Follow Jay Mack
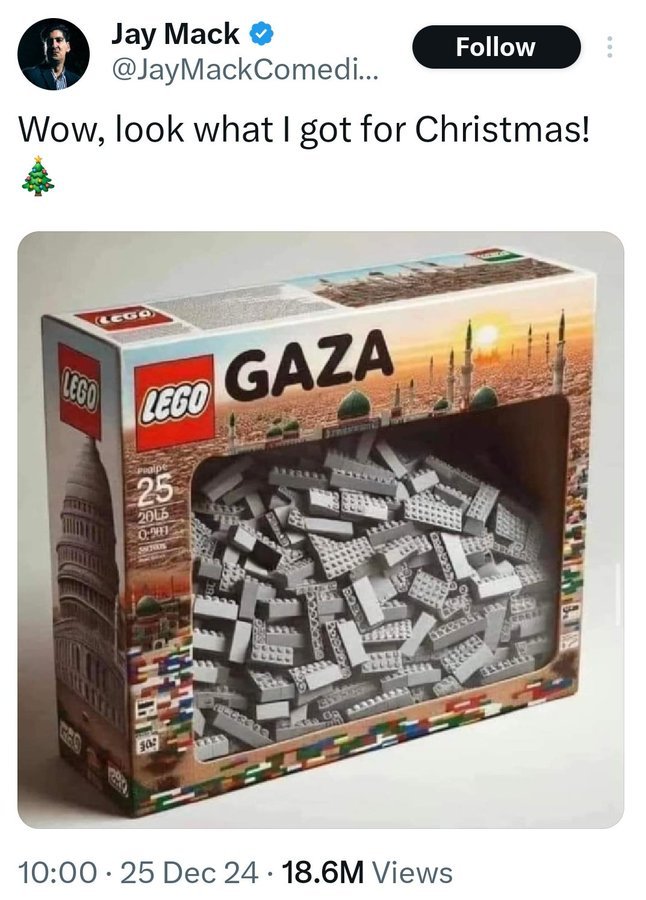Viewport: 646px width, 900px height. point(496,47)
